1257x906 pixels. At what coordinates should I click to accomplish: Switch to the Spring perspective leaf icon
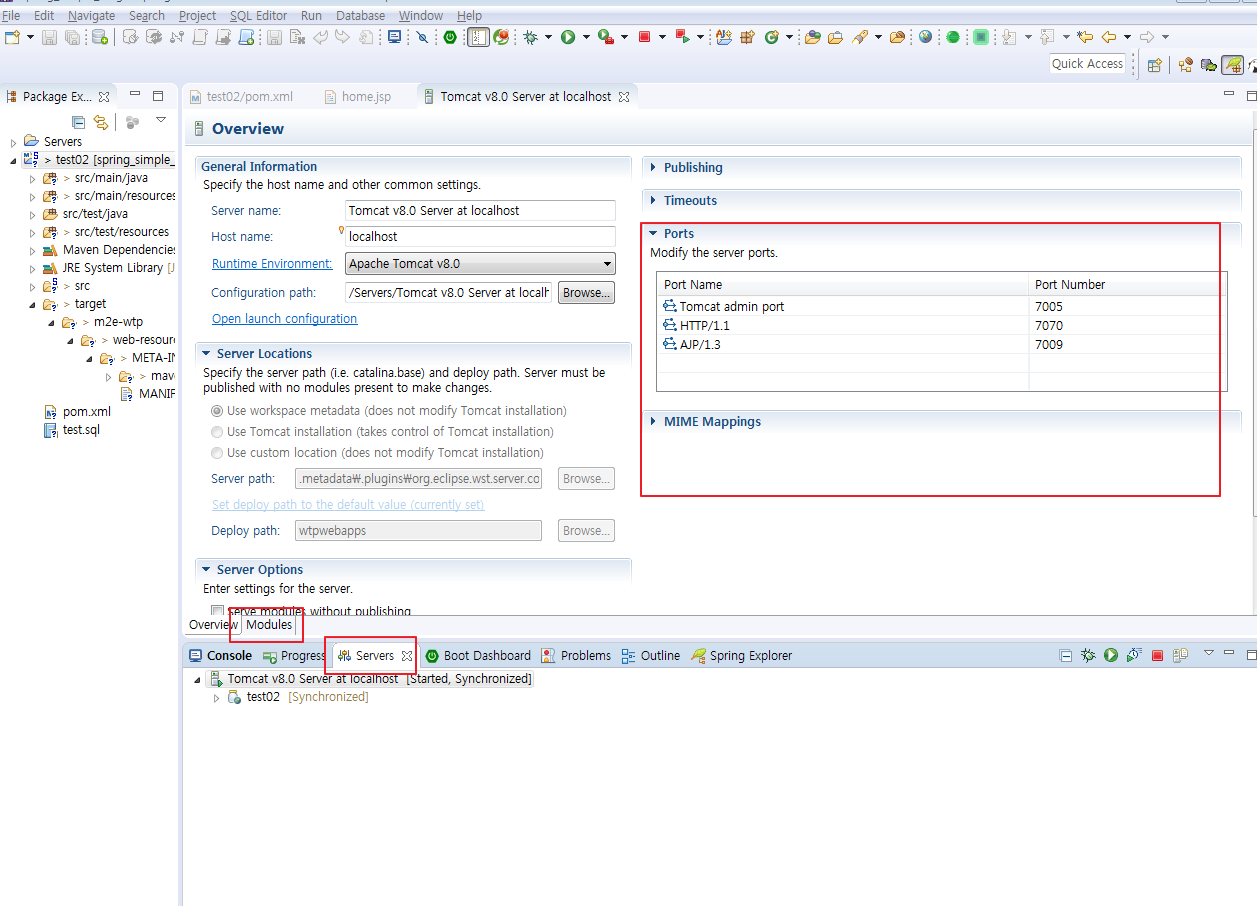tap(1234, 64)
